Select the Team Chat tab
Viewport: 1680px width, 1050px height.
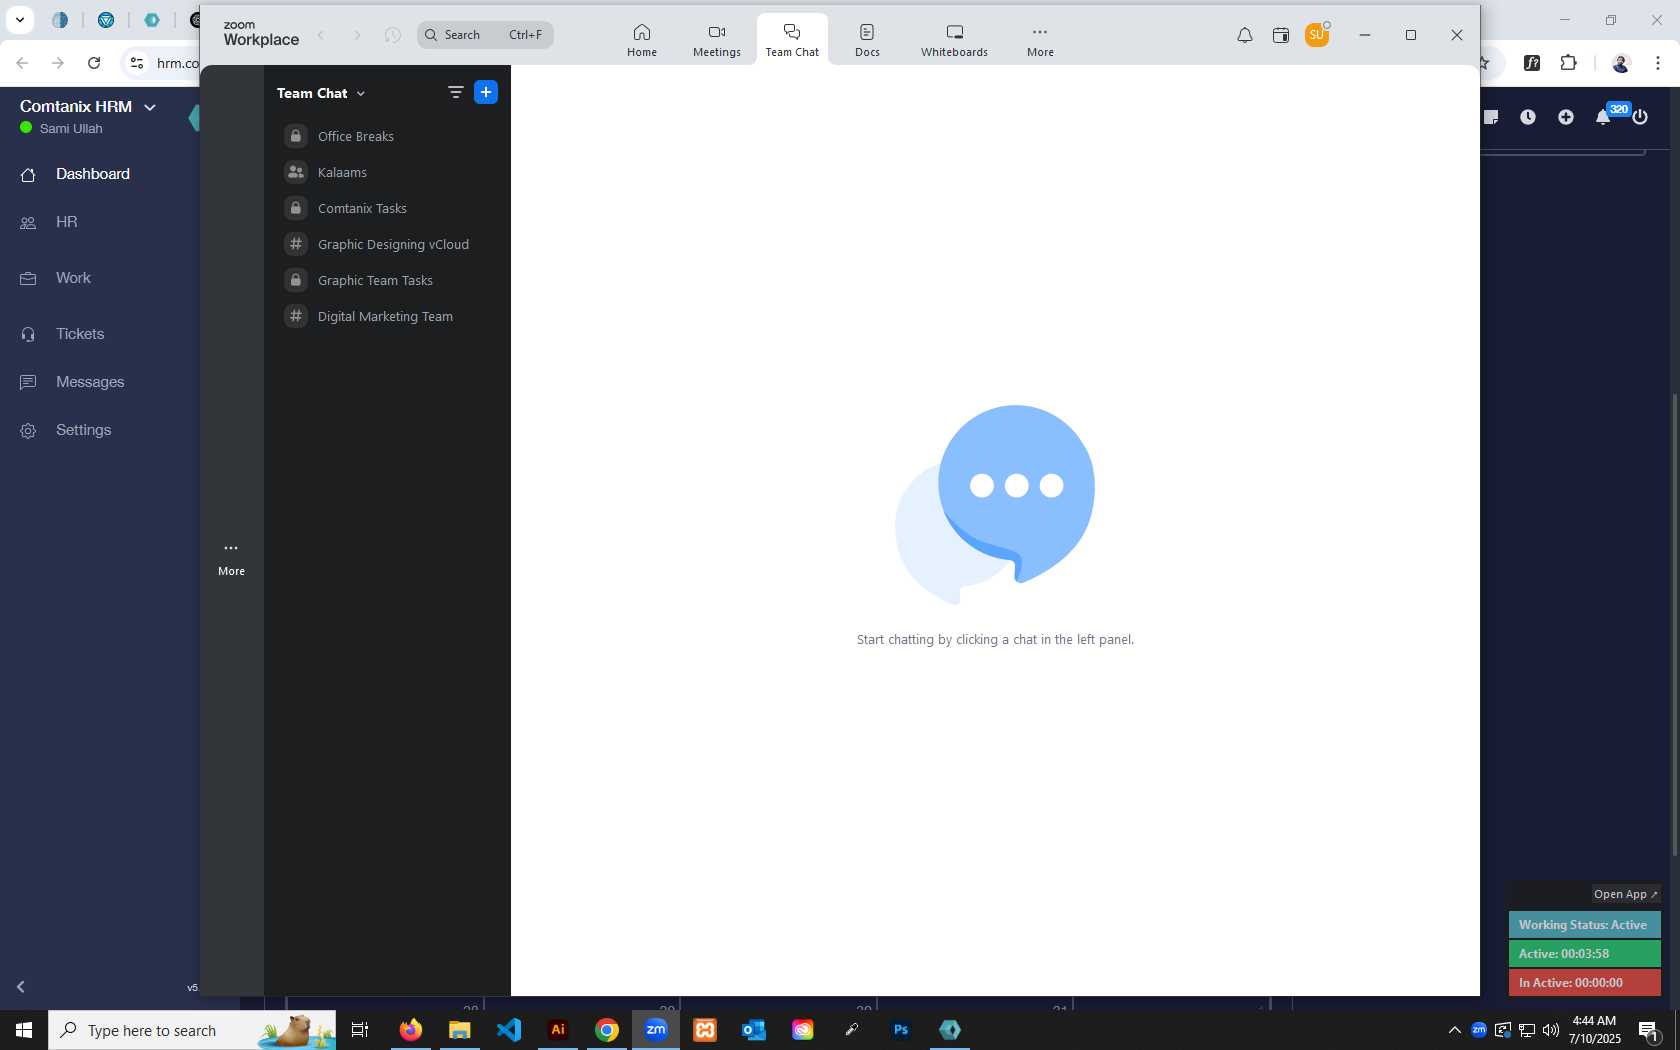pos(791,40)
